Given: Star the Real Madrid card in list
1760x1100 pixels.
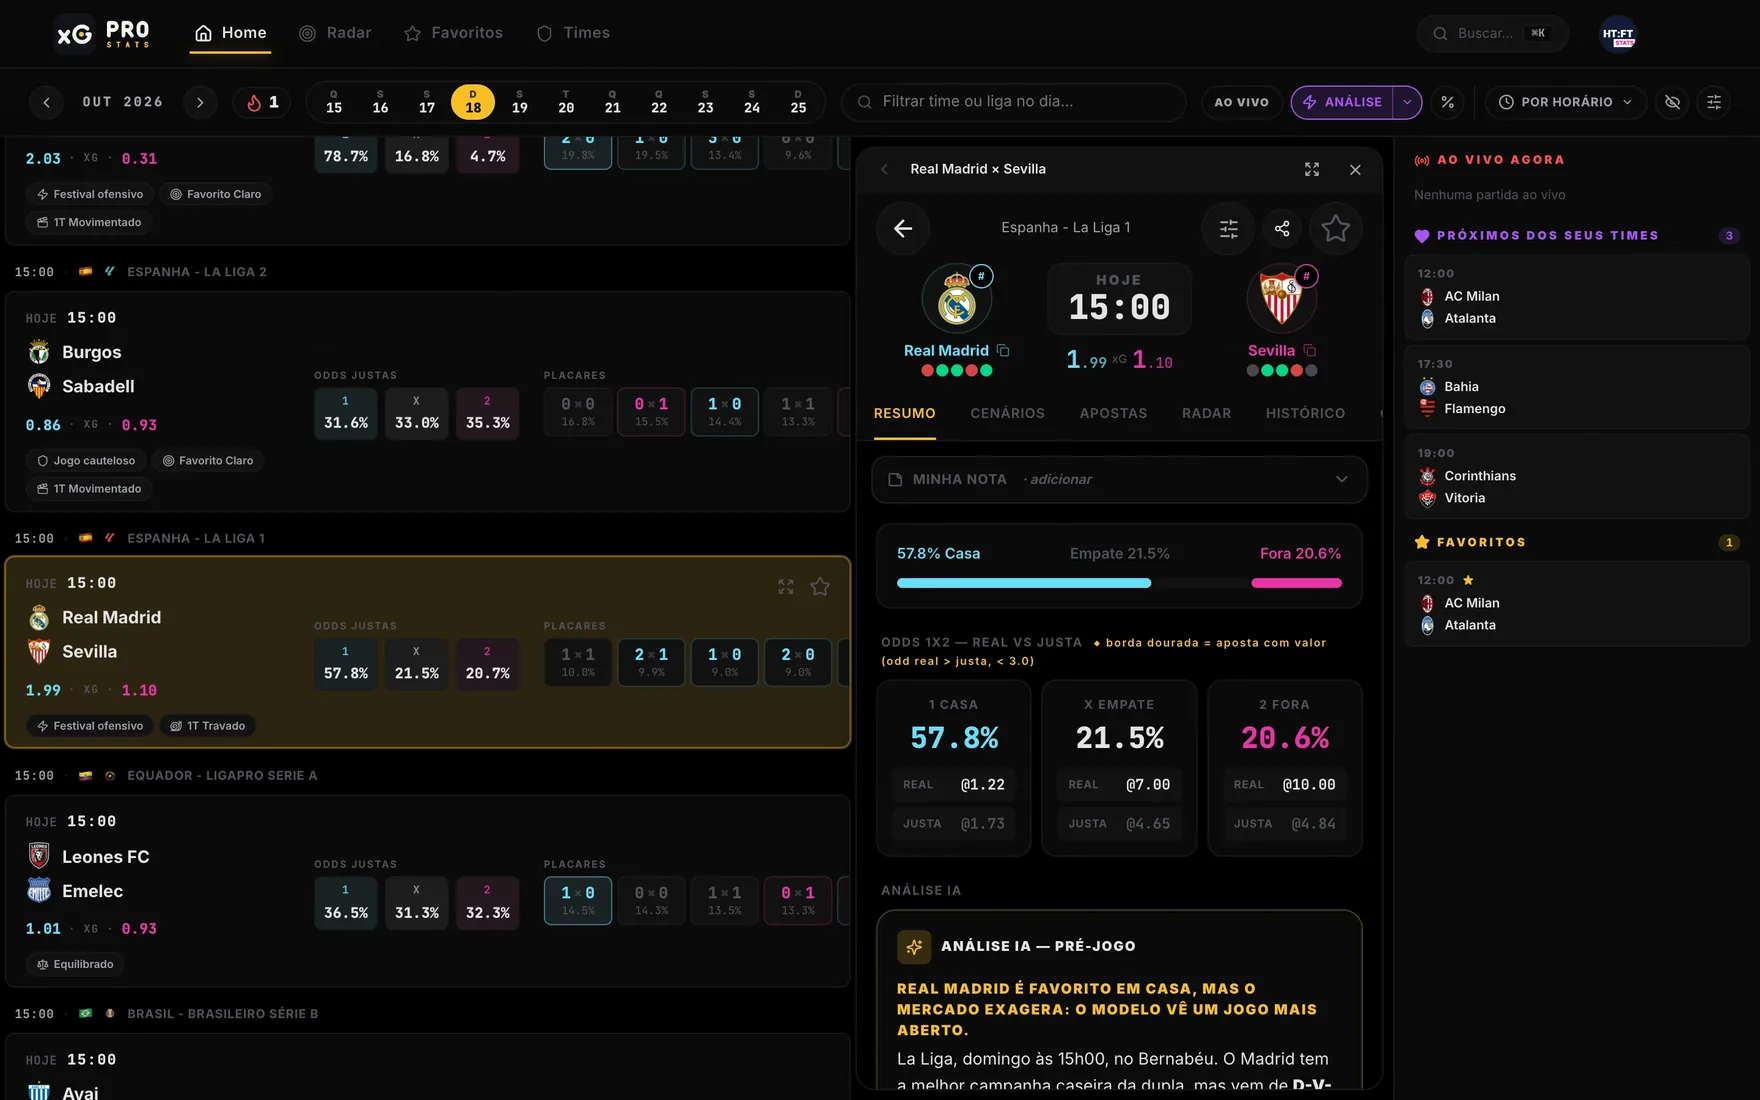Looking at the screenshot, I should tap(820, 587).
